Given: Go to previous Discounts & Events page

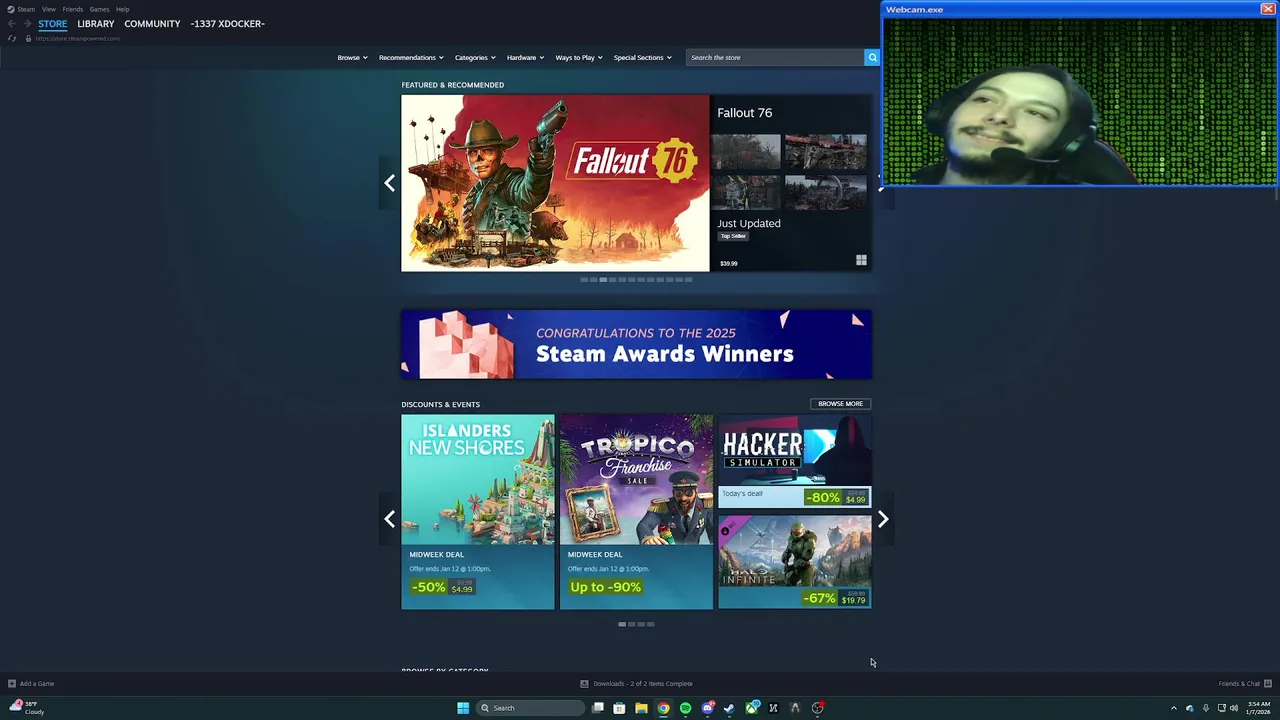Looking at the screenshot, I should click(389, 519).
